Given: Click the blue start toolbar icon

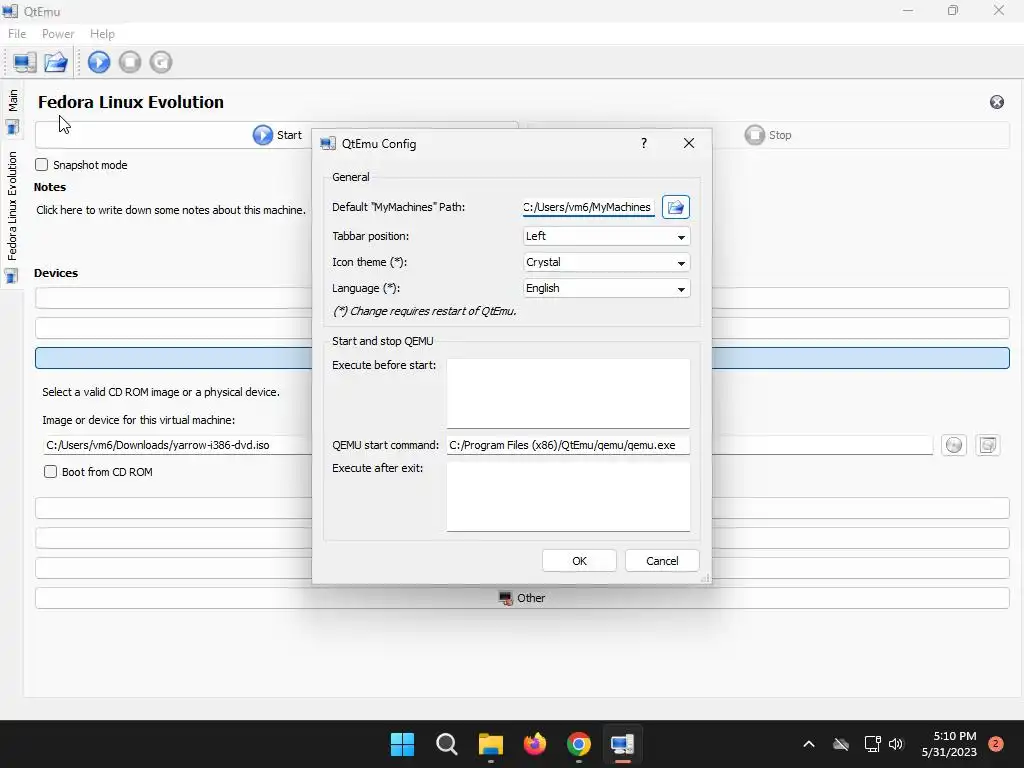Looking at the screenshot, I should click(x=99, y=62).
